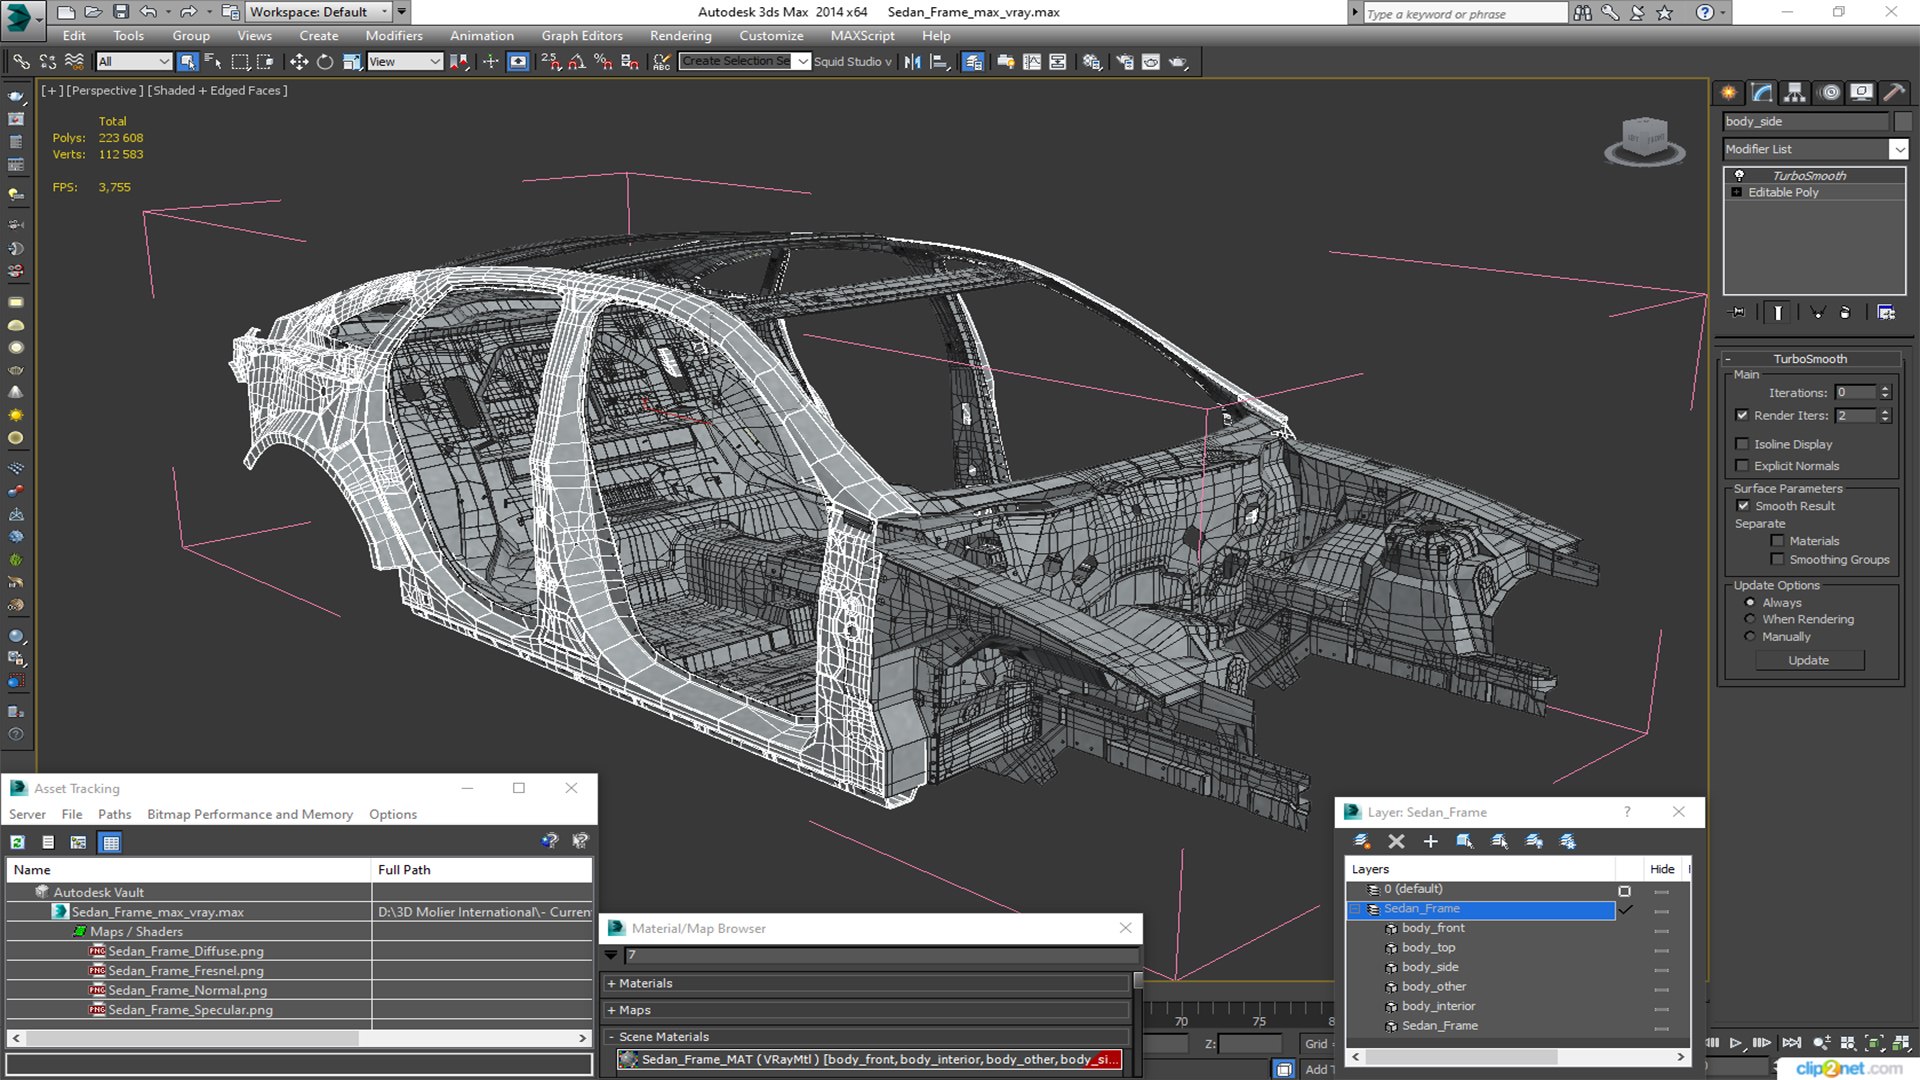Switch to the Hierarchy command panel
Screen dimensions: 1920x1080
tap(1795, 93)
